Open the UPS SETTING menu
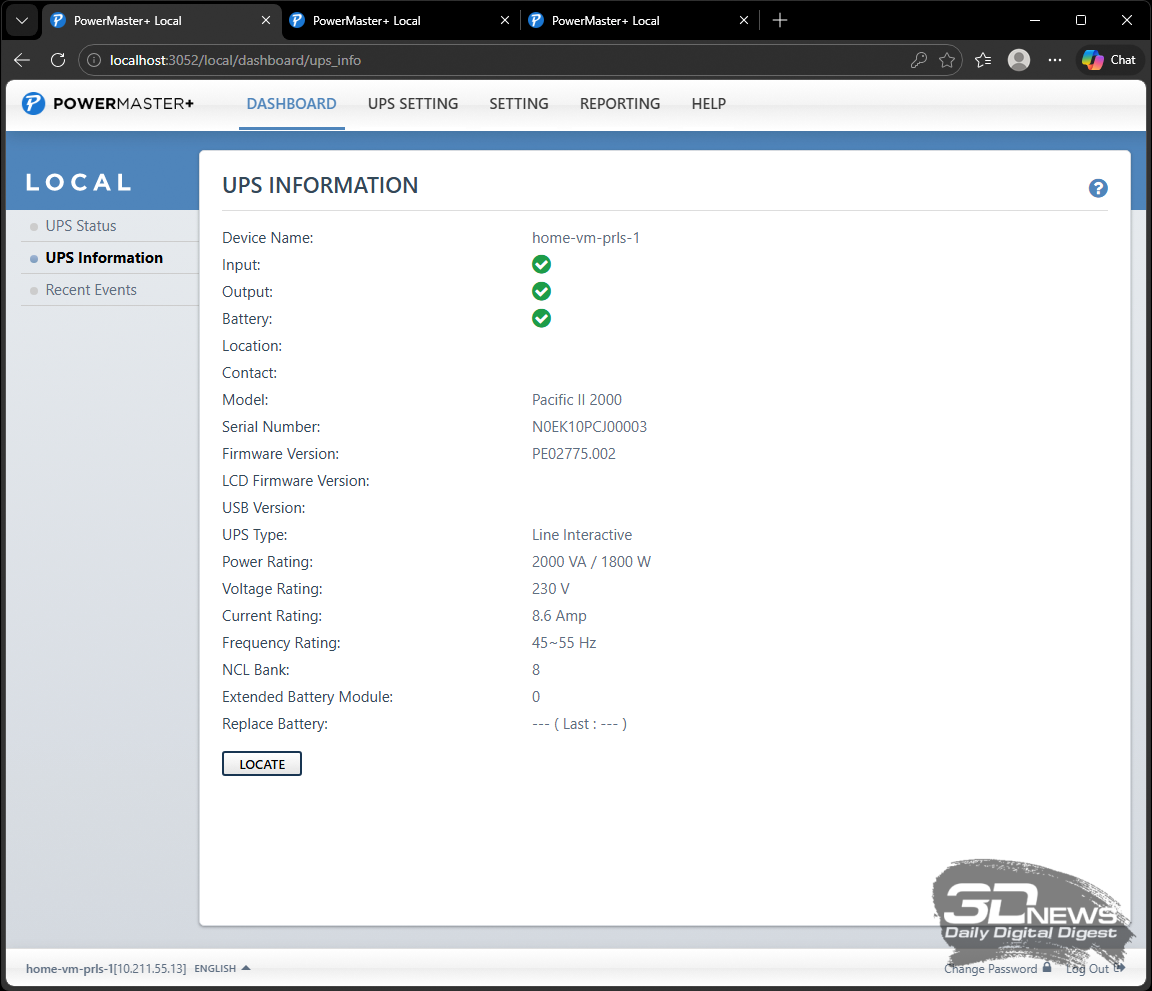This screenshot has width=1152, height=991. (x=413, y=104)
